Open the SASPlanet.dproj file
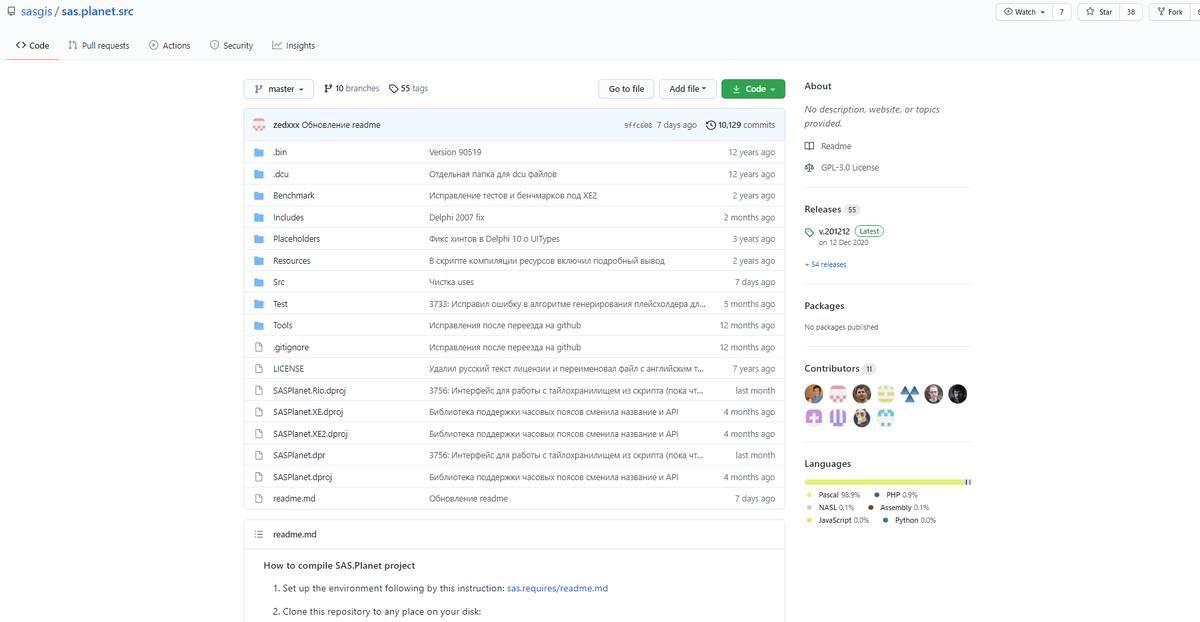This screenshot has width=1200, height=622. point(302,477)
